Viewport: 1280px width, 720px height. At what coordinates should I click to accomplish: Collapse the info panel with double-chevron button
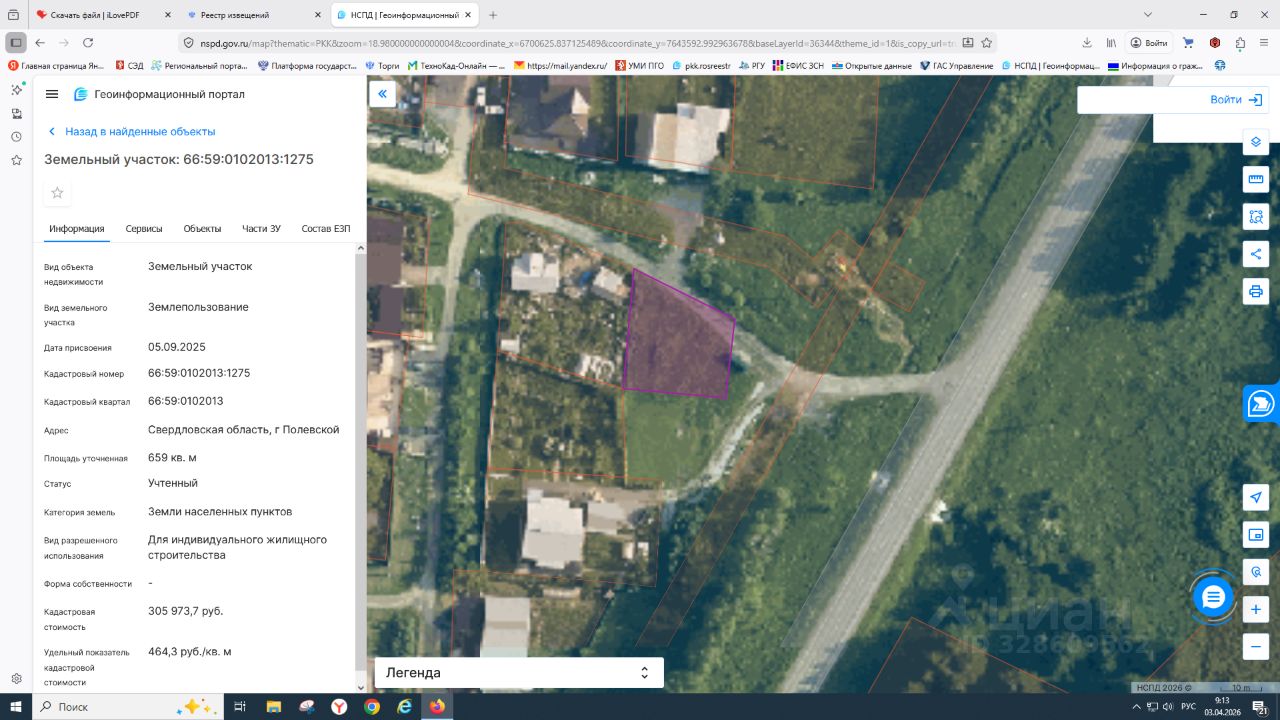(x=381, y=94)
